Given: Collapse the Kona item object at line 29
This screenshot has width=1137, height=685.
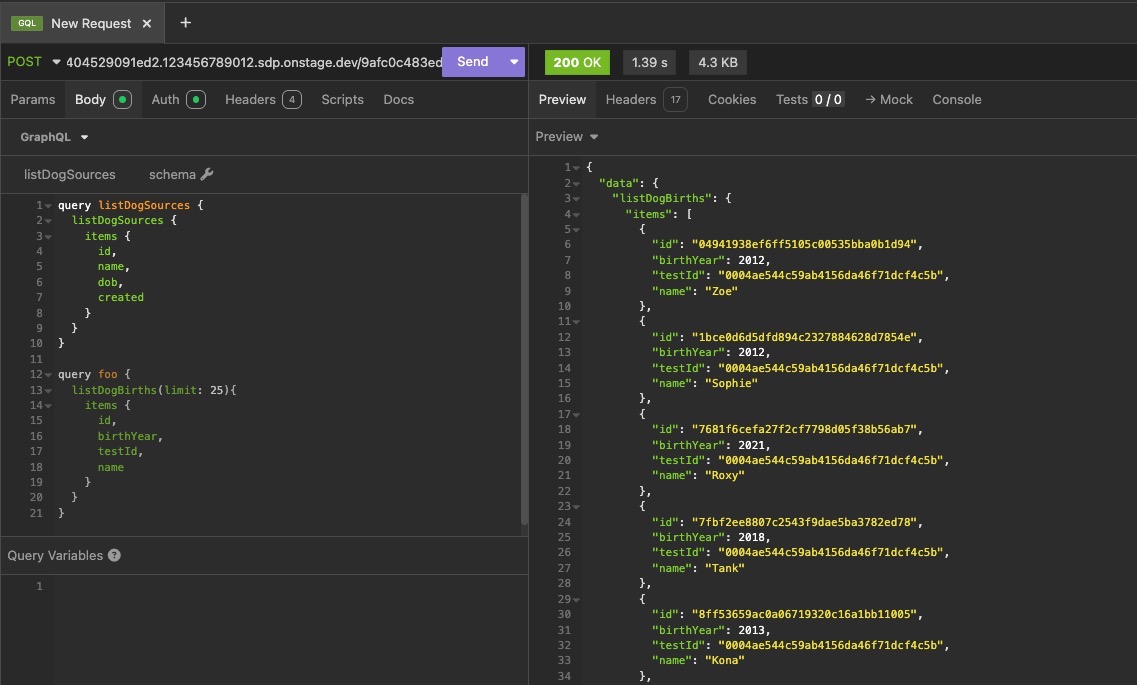Looking at the screenshot, I should [576, 599].
